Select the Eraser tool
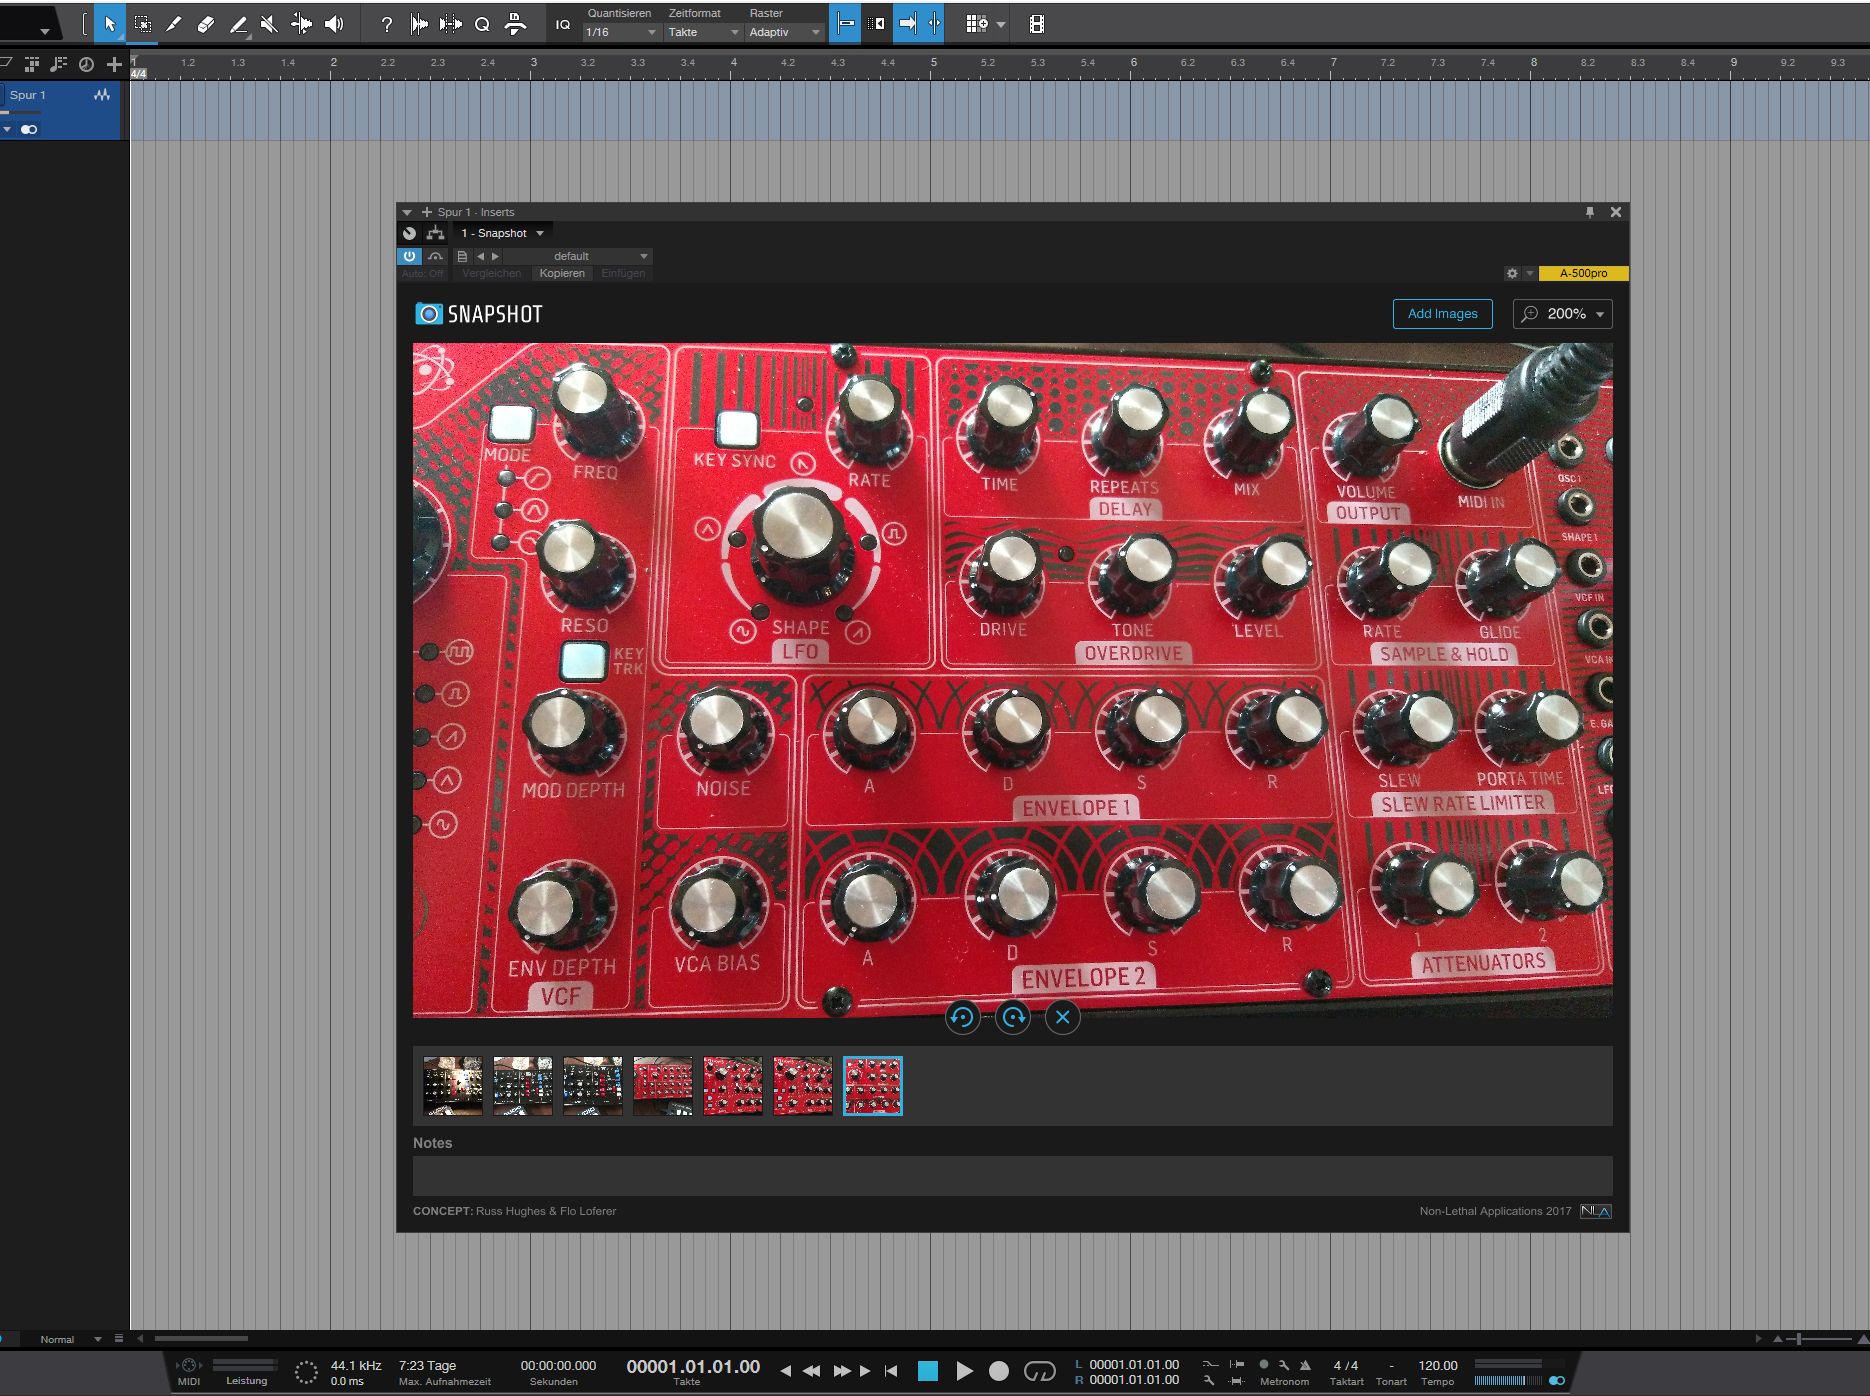Viewport: 1870px width, 1396px height. [x=206, y=24]
